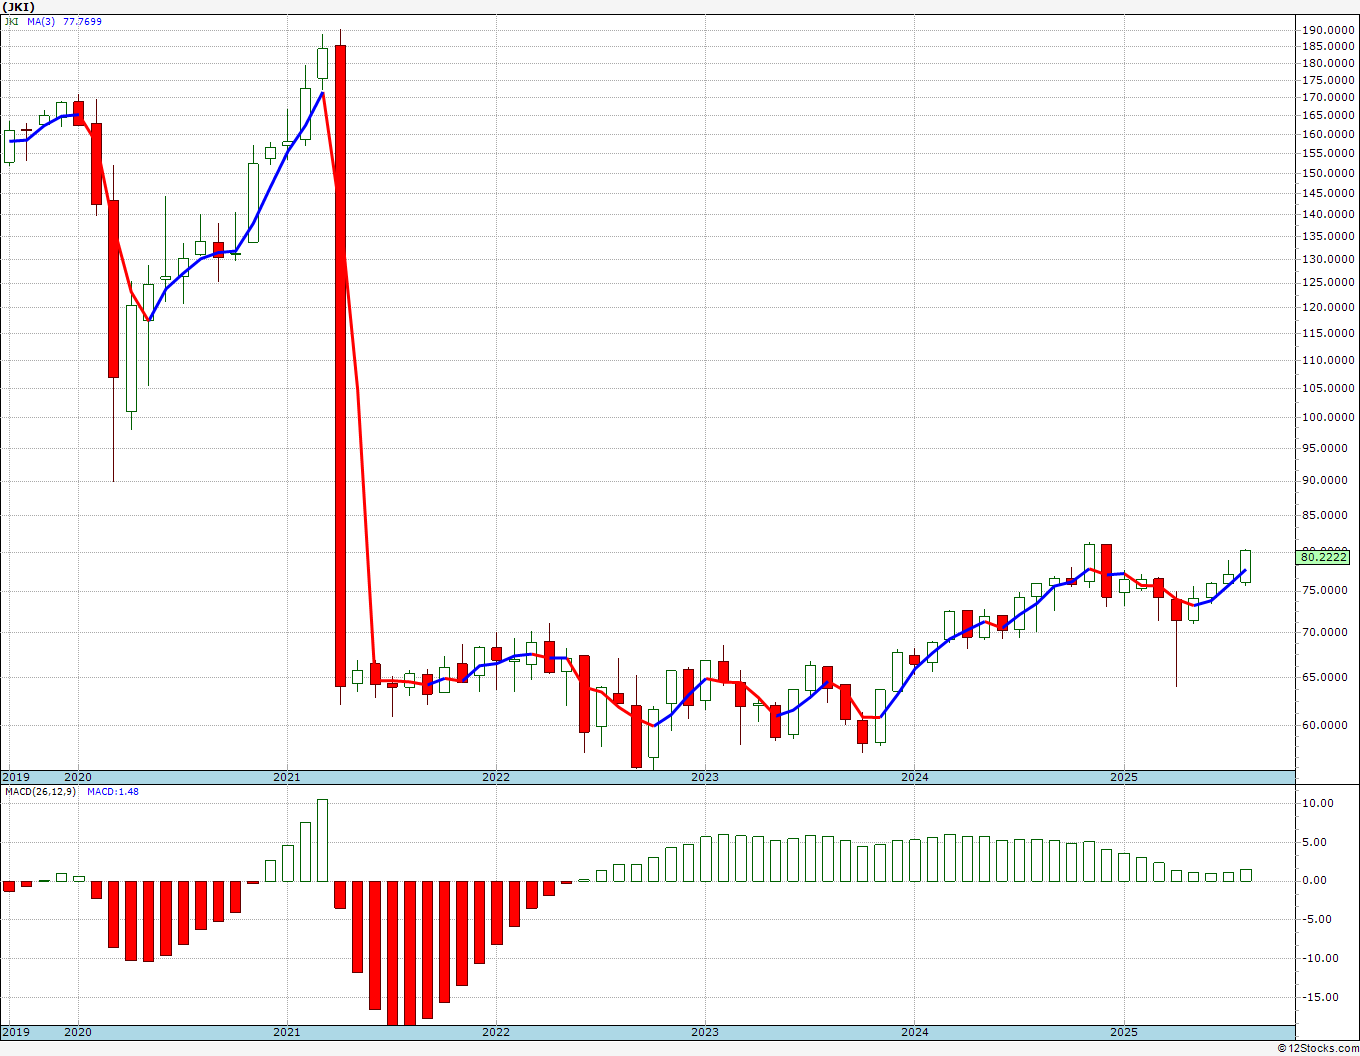Click 2022 on the MACD panel time axis
The image size is (1360, 1056).
pos(496,1032)
